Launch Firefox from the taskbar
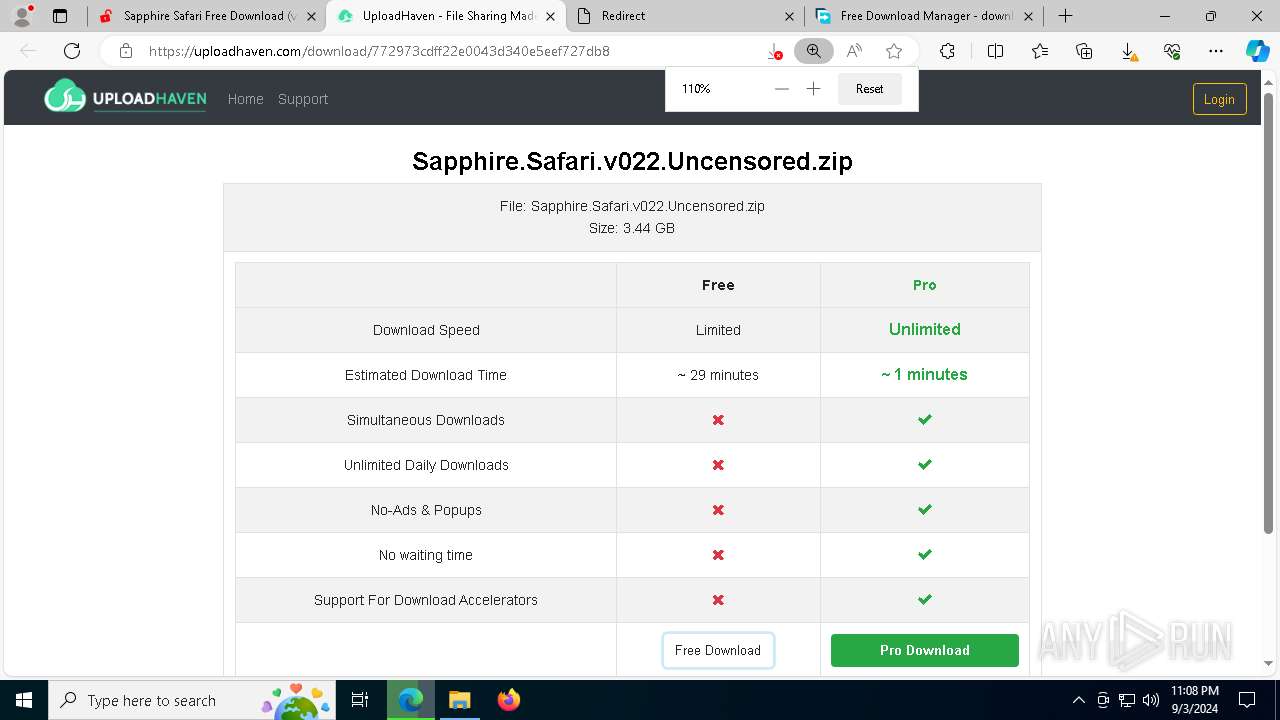This screenshot has height=720, width=1280. [x=508, y=700]
